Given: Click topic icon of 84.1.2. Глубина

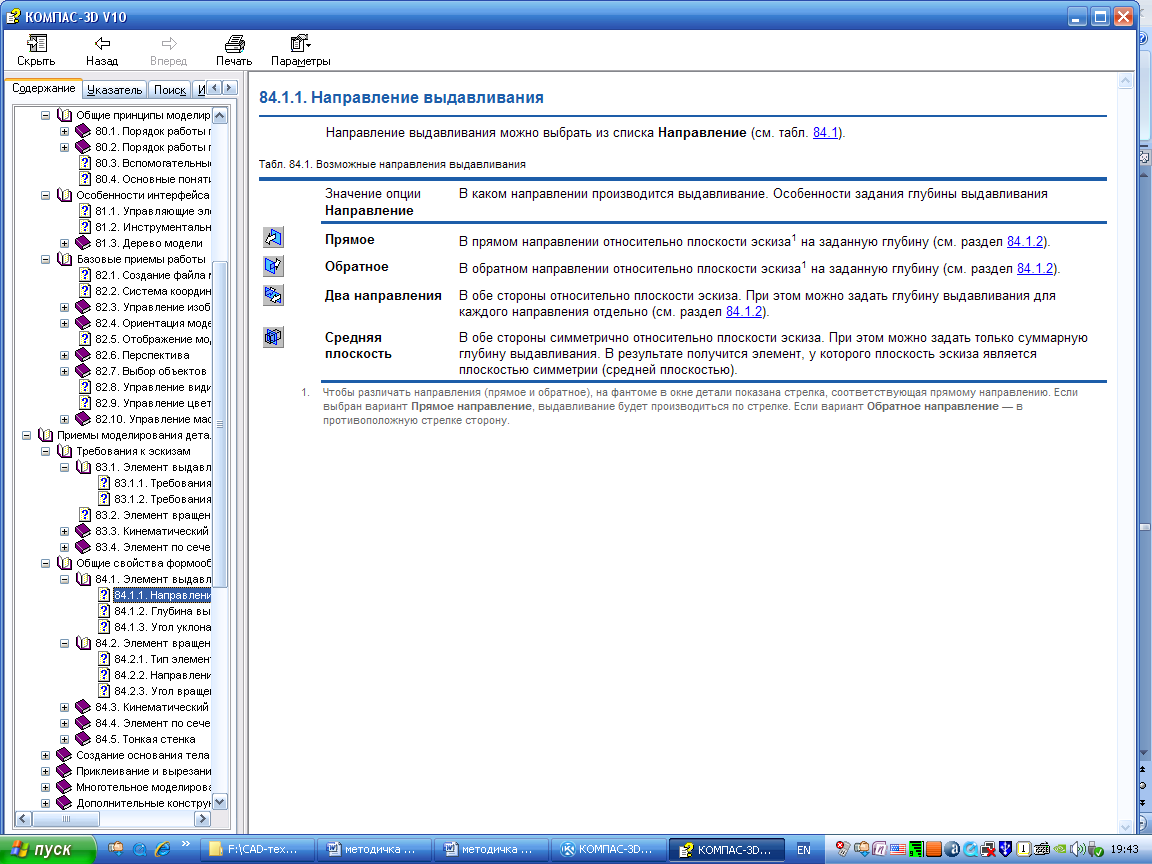Looking at the screenshot, I should coord(104,611).
